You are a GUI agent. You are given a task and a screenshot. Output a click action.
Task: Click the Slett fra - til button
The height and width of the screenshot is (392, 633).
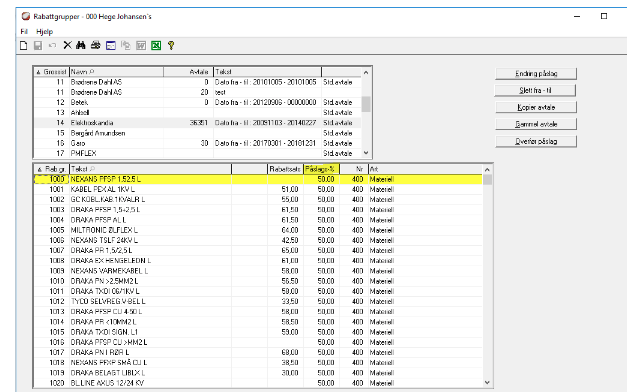535,90
